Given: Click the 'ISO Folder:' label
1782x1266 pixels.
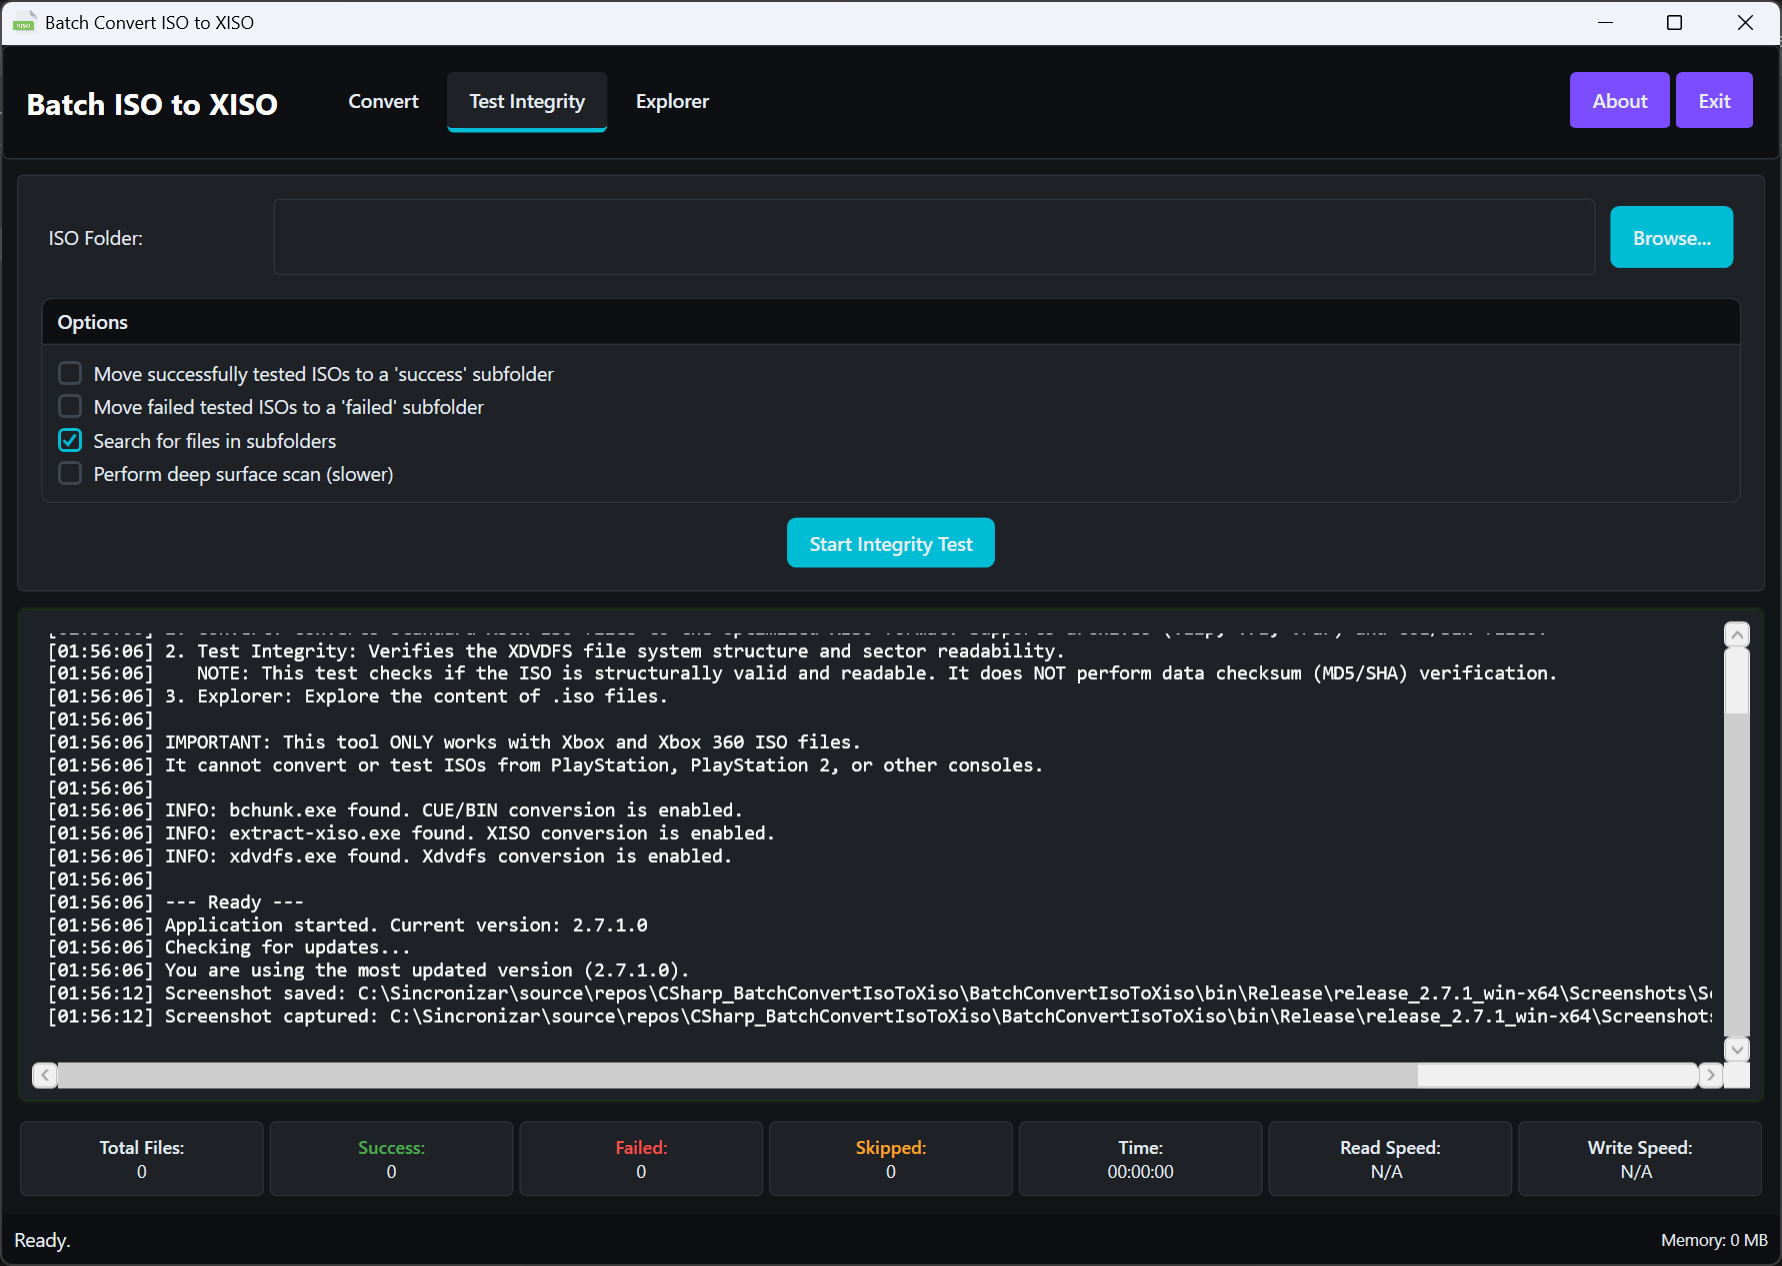Looking at the screenshot, I should pos(96,238).
